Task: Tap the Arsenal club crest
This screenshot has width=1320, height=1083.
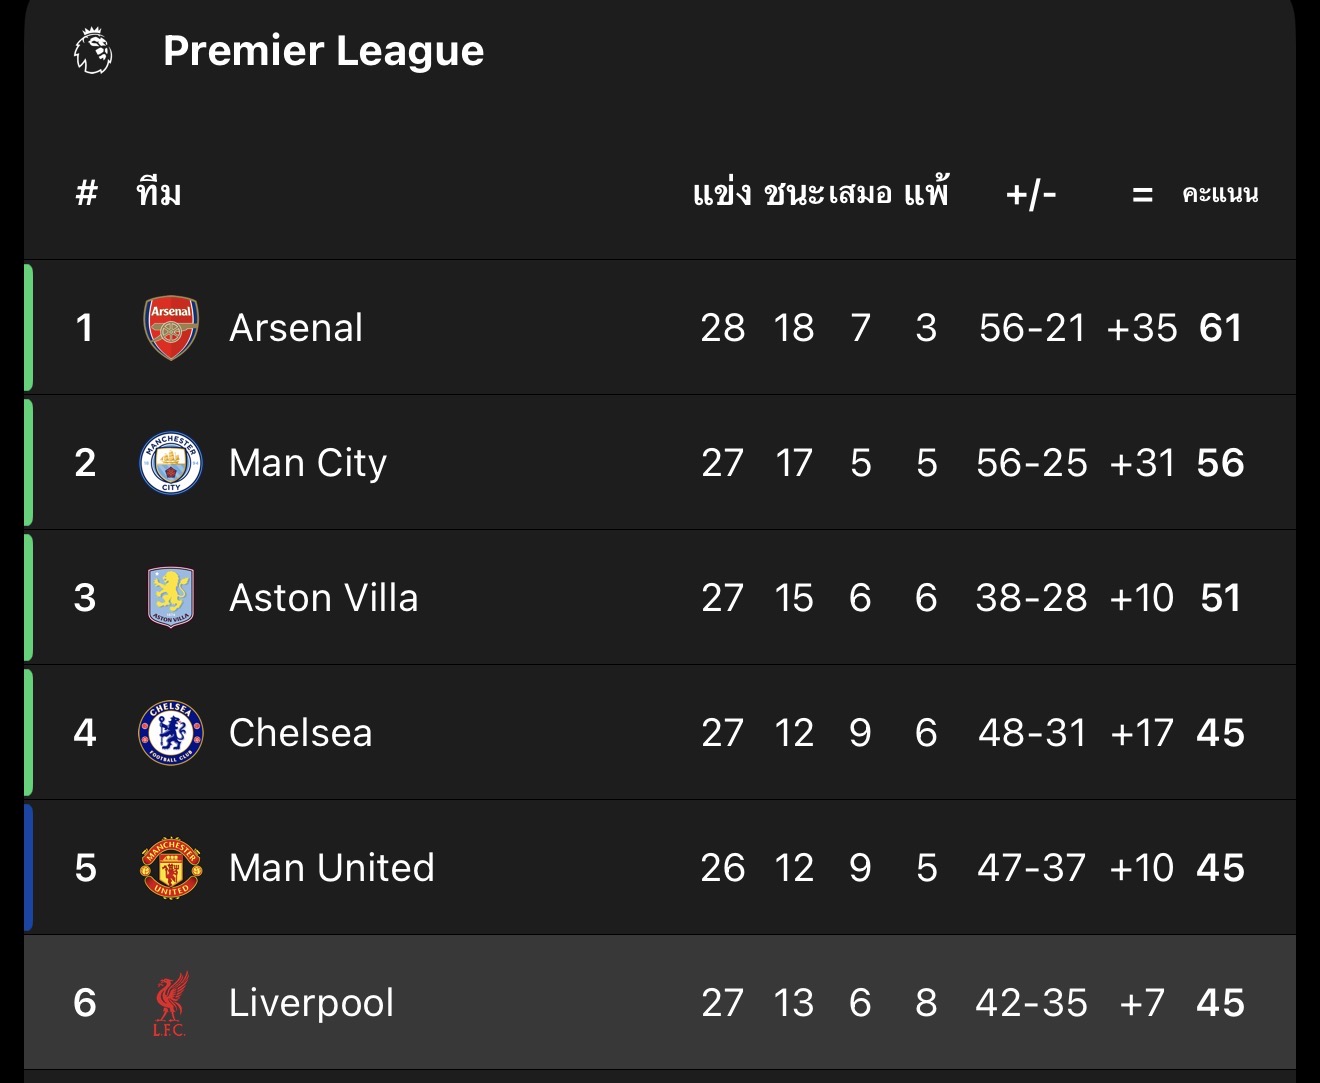Action: tap(171, 328)
